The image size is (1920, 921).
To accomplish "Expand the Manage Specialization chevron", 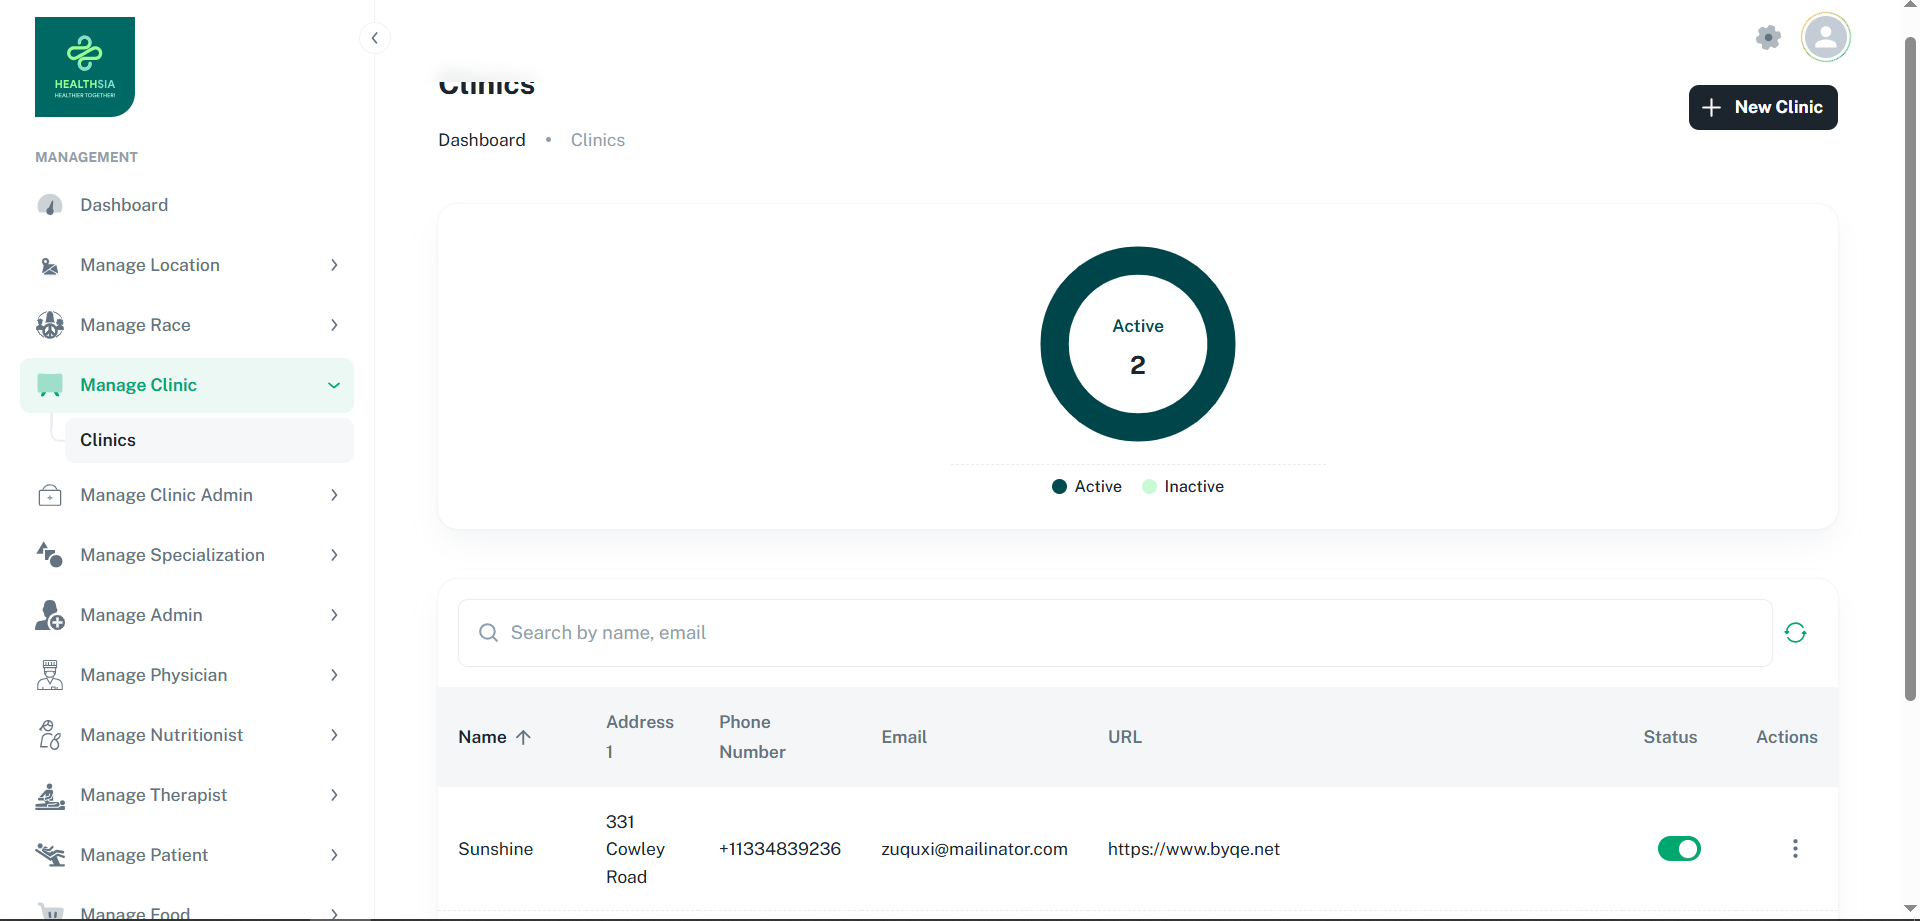I will [334, 555].
